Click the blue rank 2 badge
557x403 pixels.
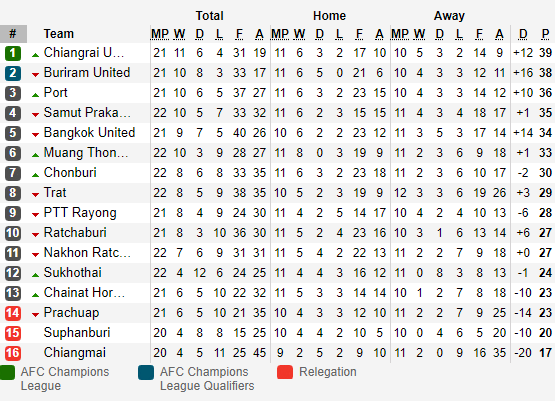(13, 73)
